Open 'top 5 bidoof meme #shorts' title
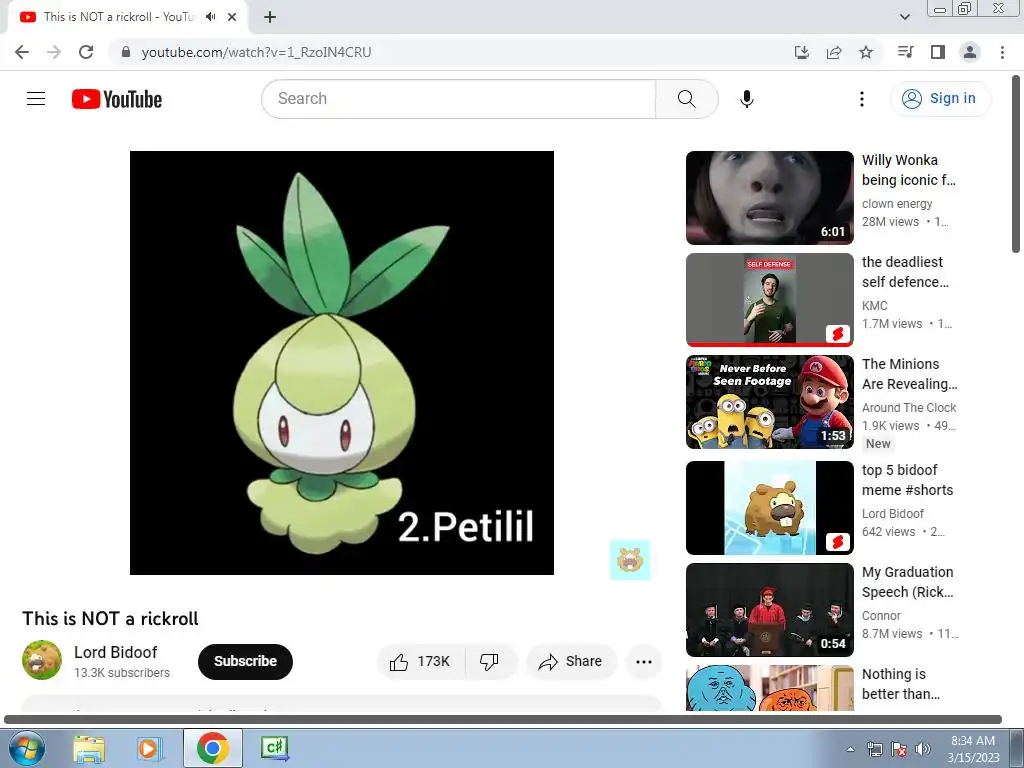Screen dimensions: 1024x768 tap(907, 480)
